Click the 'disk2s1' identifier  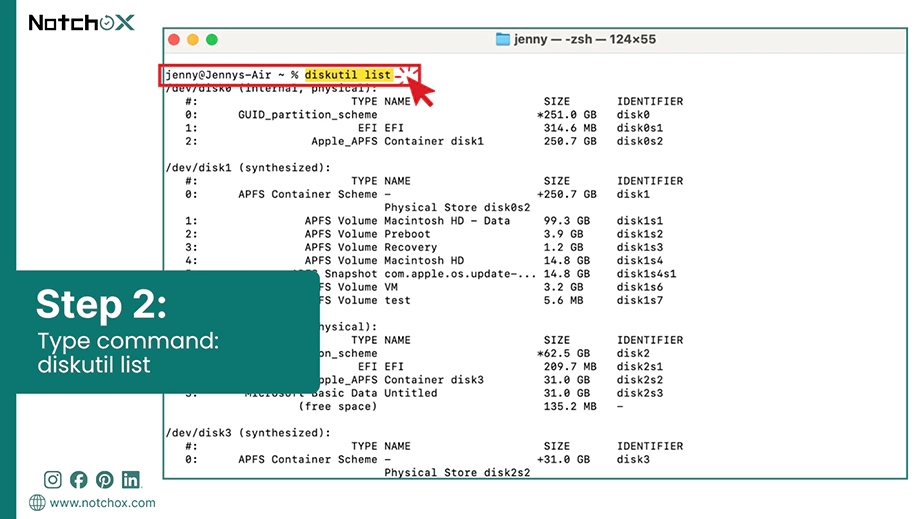point(640,367)
